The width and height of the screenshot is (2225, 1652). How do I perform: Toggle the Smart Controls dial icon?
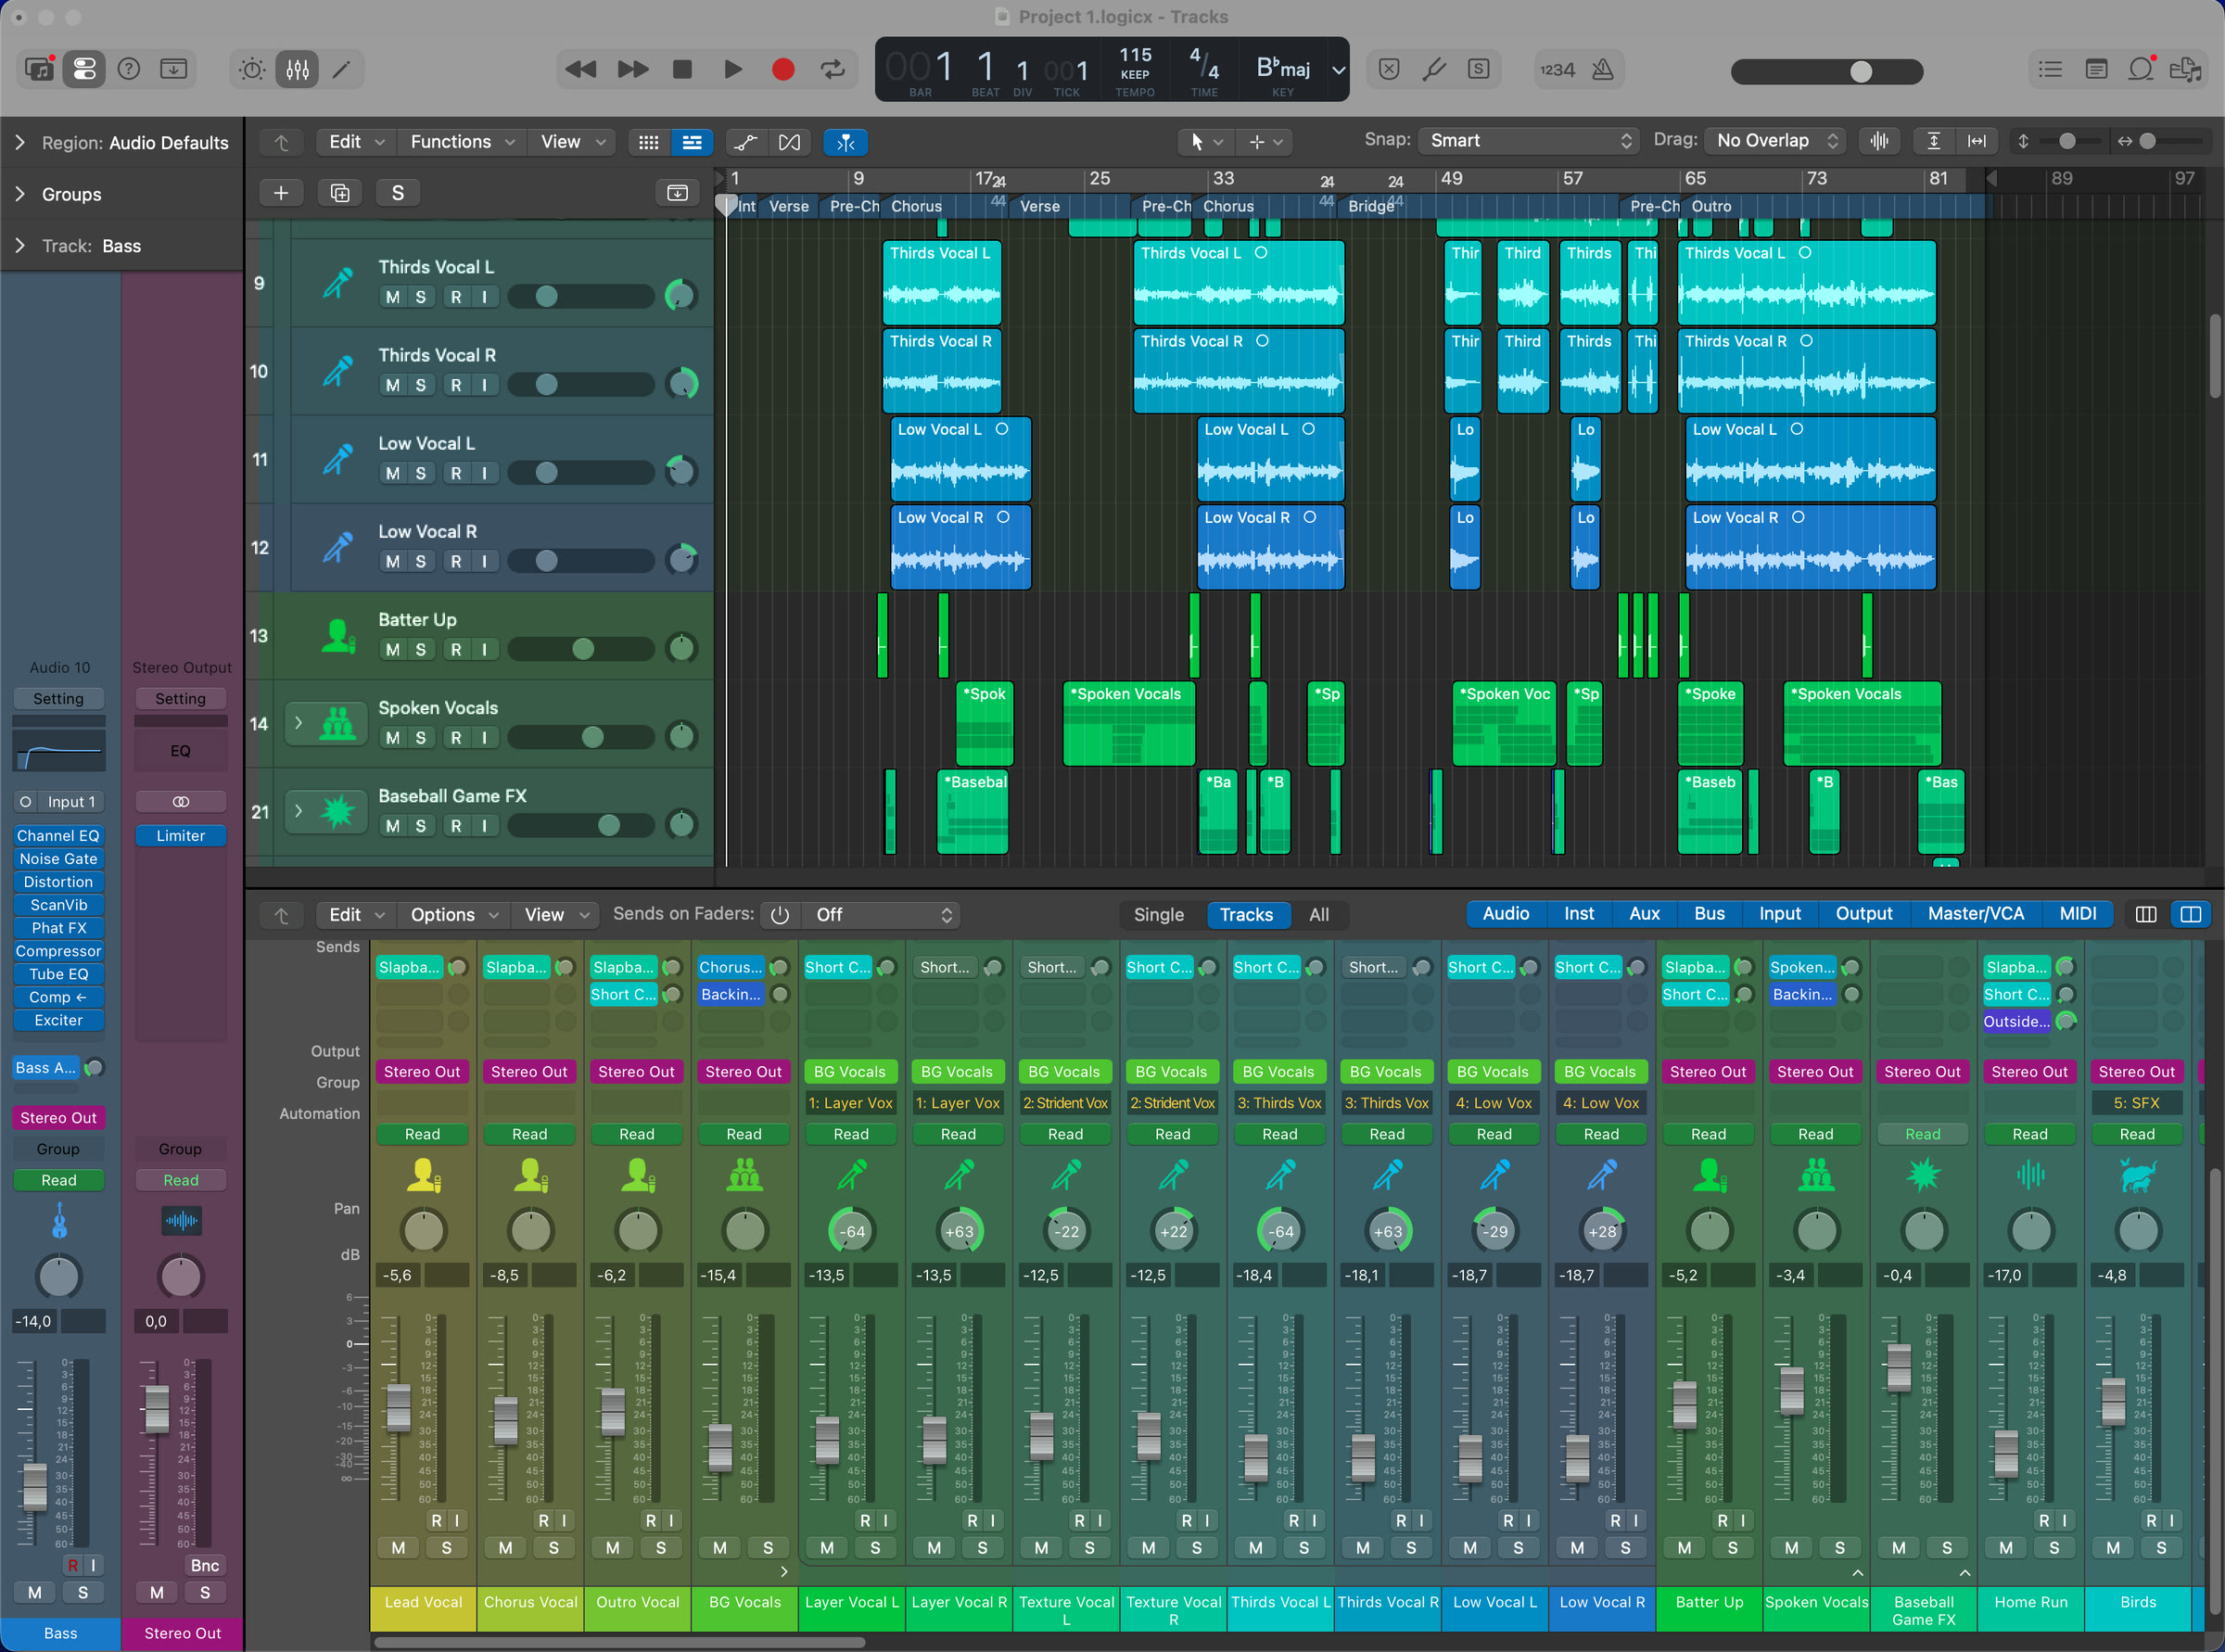[x=252, y=69]
